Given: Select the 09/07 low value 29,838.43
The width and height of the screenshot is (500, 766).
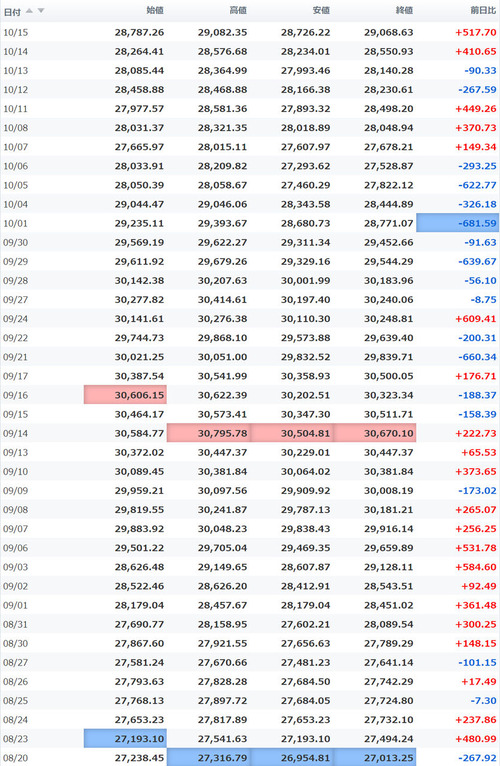Looking at the screenshot, I should pos(305,529).
